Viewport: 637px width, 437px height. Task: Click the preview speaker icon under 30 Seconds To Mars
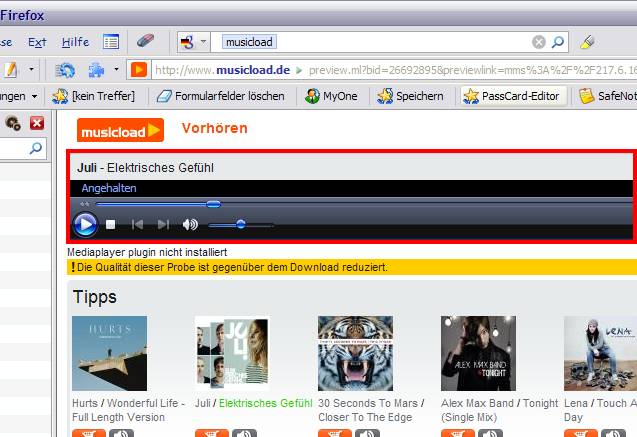[x=368, y=433]
